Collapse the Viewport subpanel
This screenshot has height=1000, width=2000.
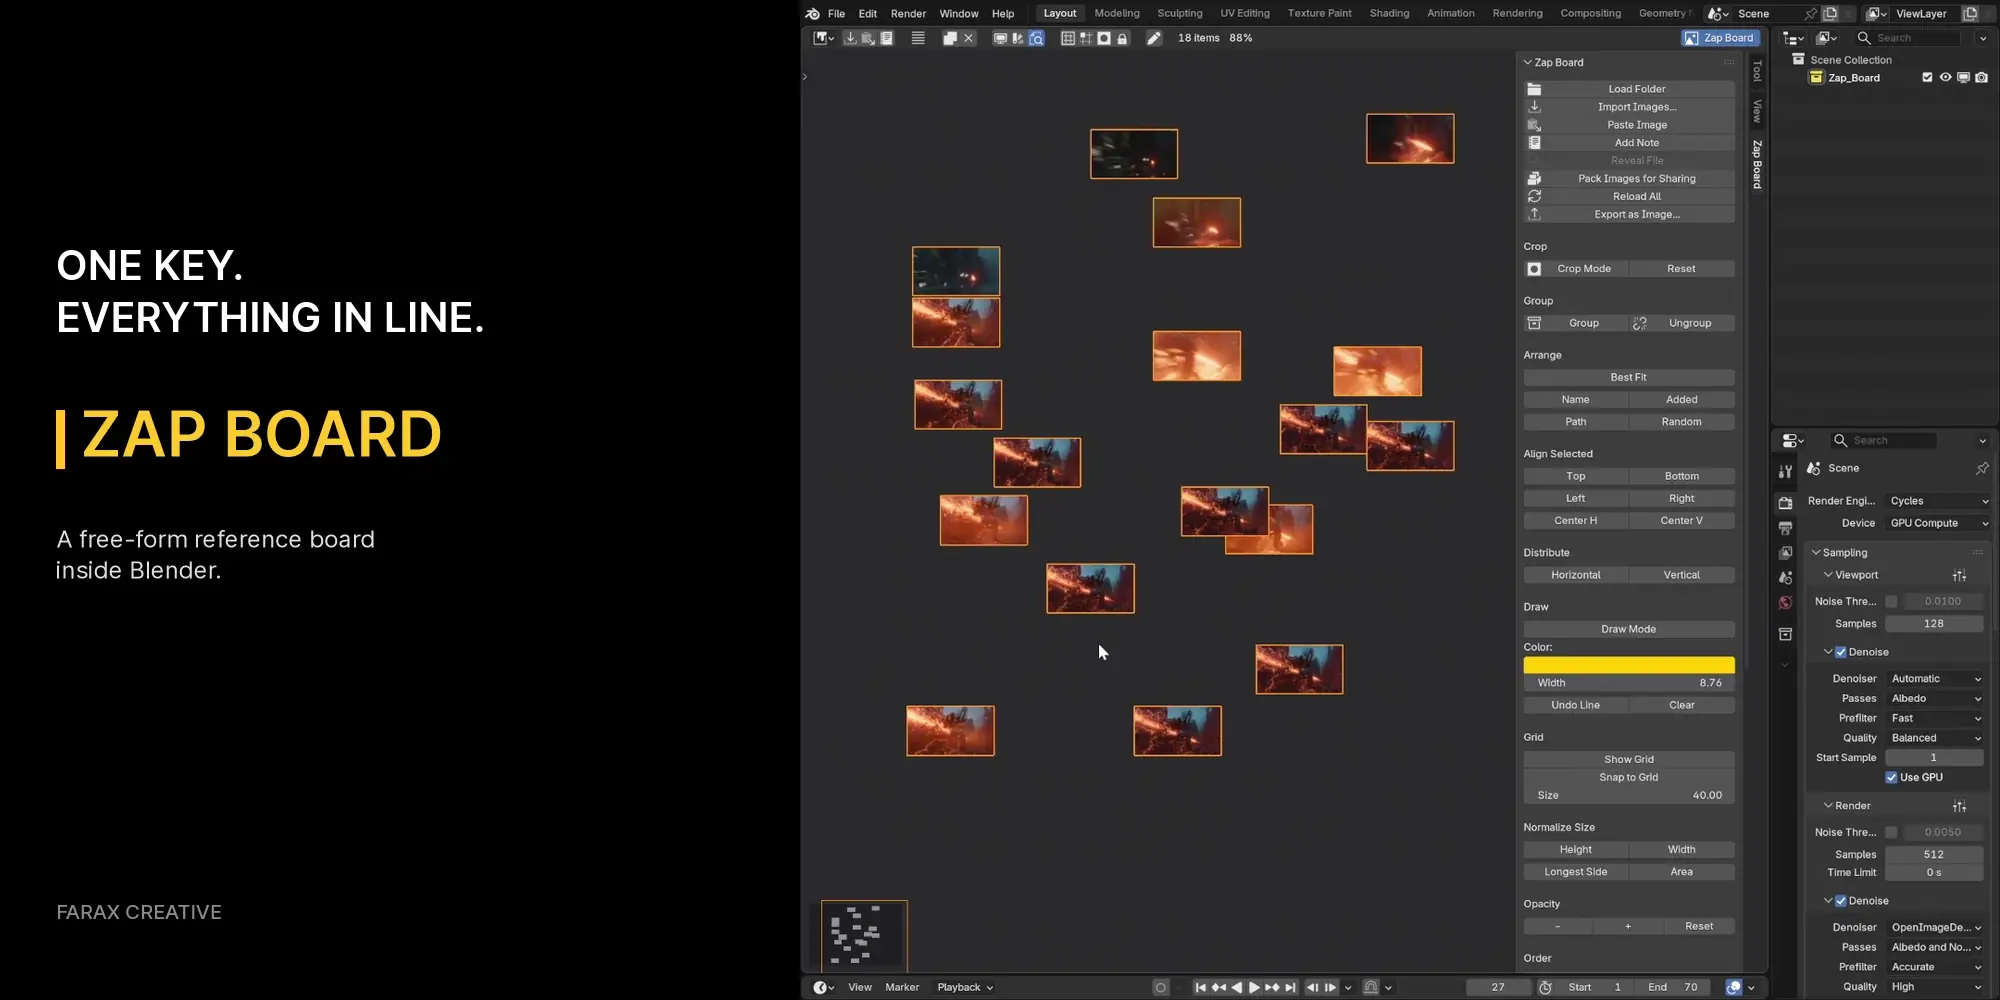click(1851, 576)
